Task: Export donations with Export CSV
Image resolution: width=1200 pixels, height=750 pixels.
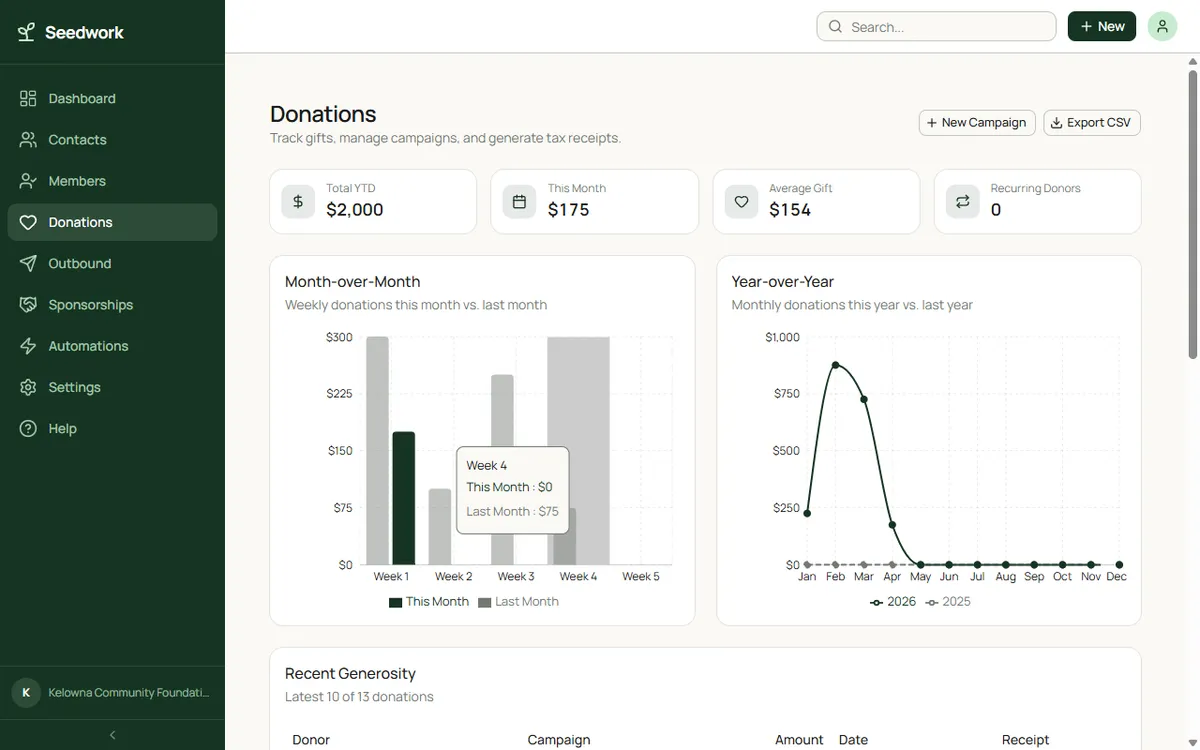Action: 1091,122
